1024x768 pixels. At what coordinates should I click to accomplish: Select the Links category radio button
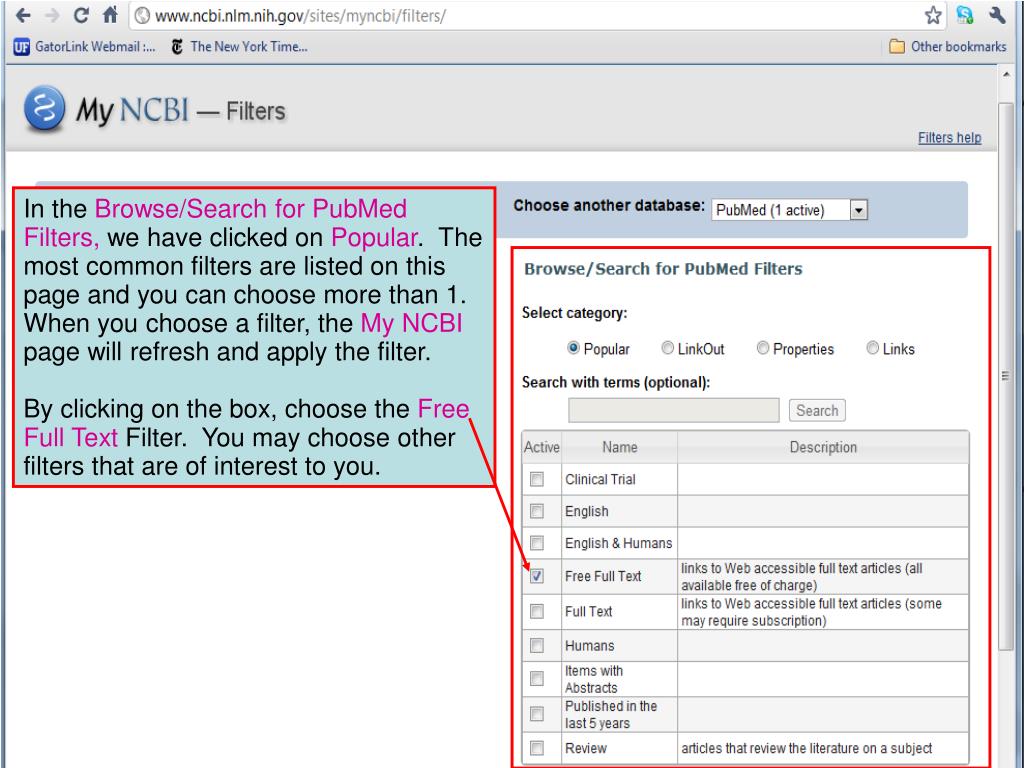tap(872, 348)
